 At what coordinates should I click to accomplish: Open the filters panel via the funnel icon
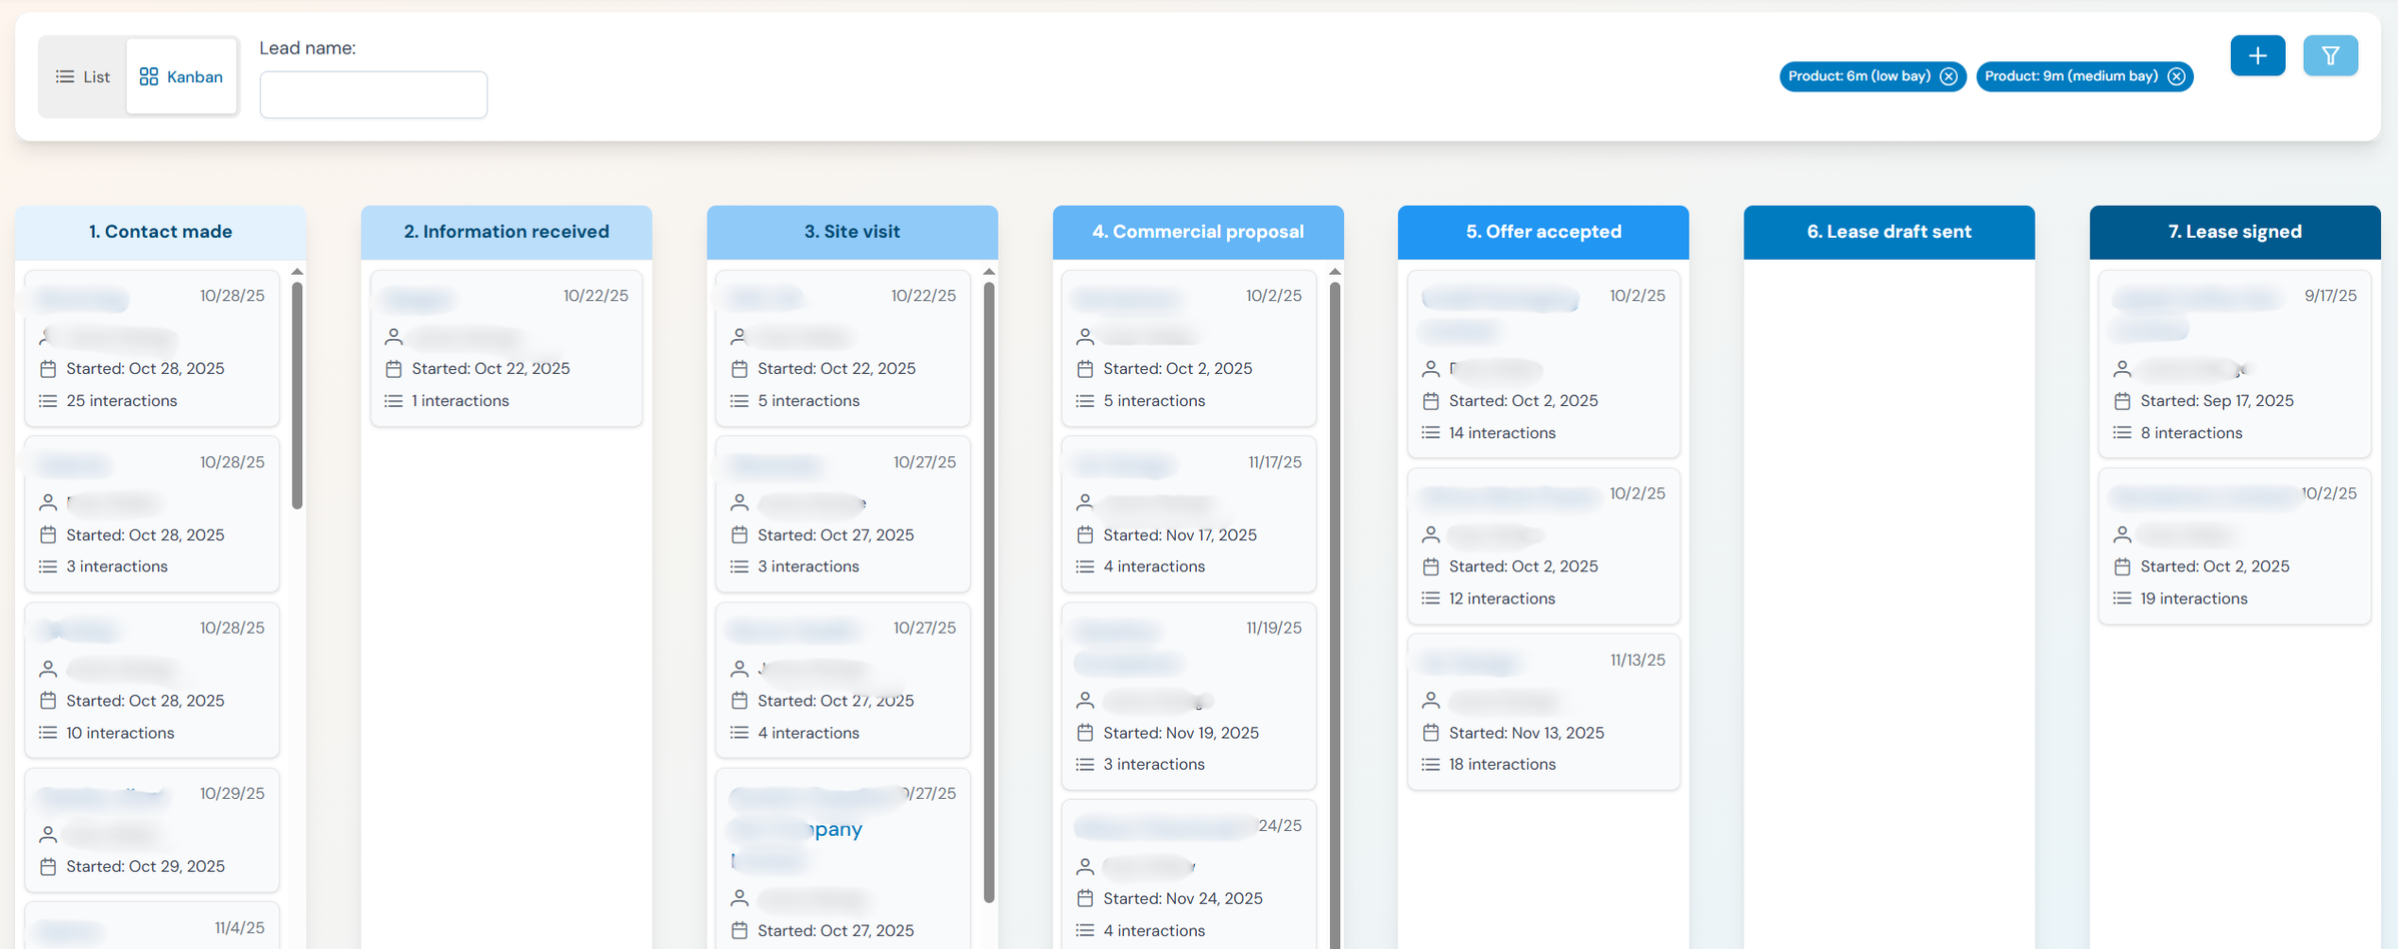click(2330, 55)
